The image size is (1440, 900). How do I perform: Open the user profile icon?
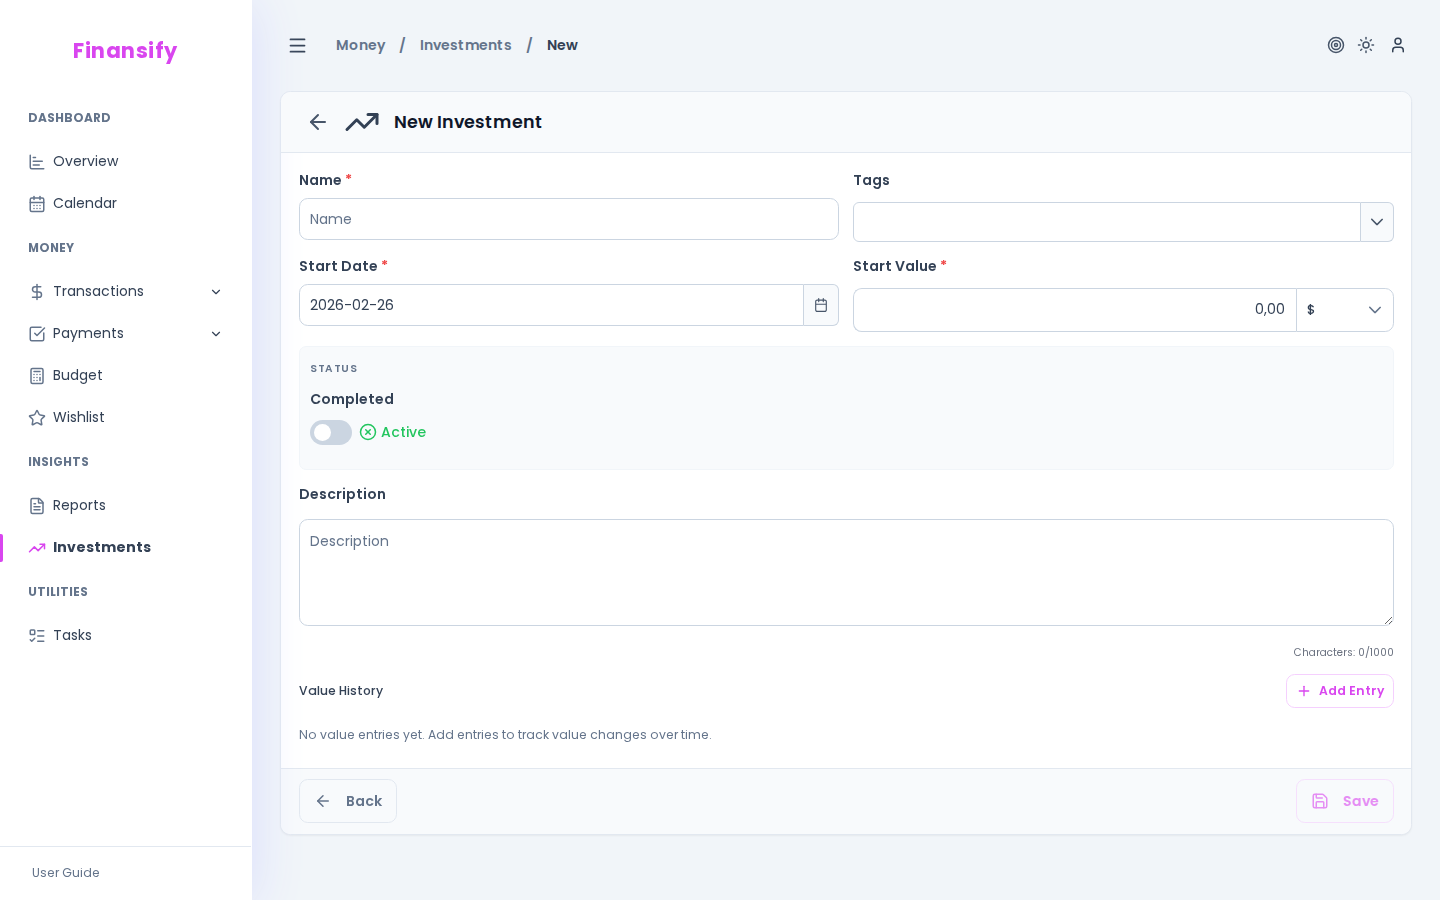(x=1398, y=45)
